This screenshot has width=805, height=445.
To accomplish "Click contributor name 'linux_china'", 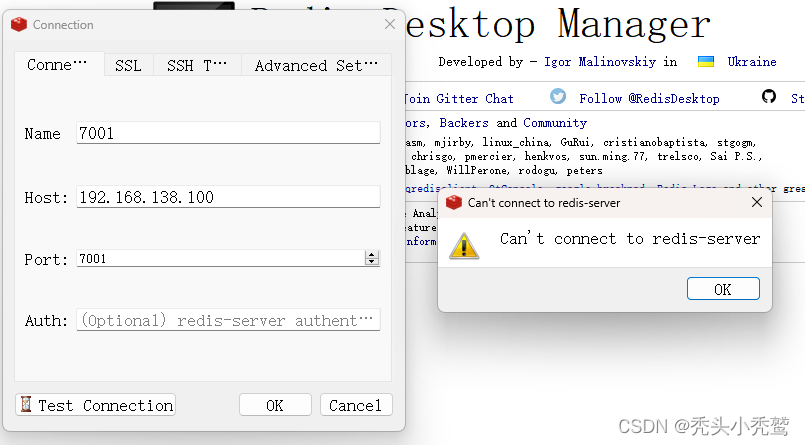I will 516,142.
